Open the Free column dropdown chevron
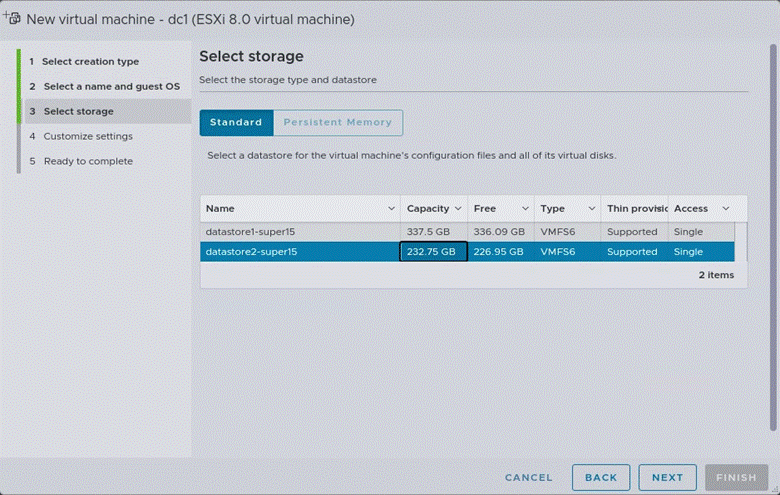This screenshot has width=780, height=495. [525, 208]
